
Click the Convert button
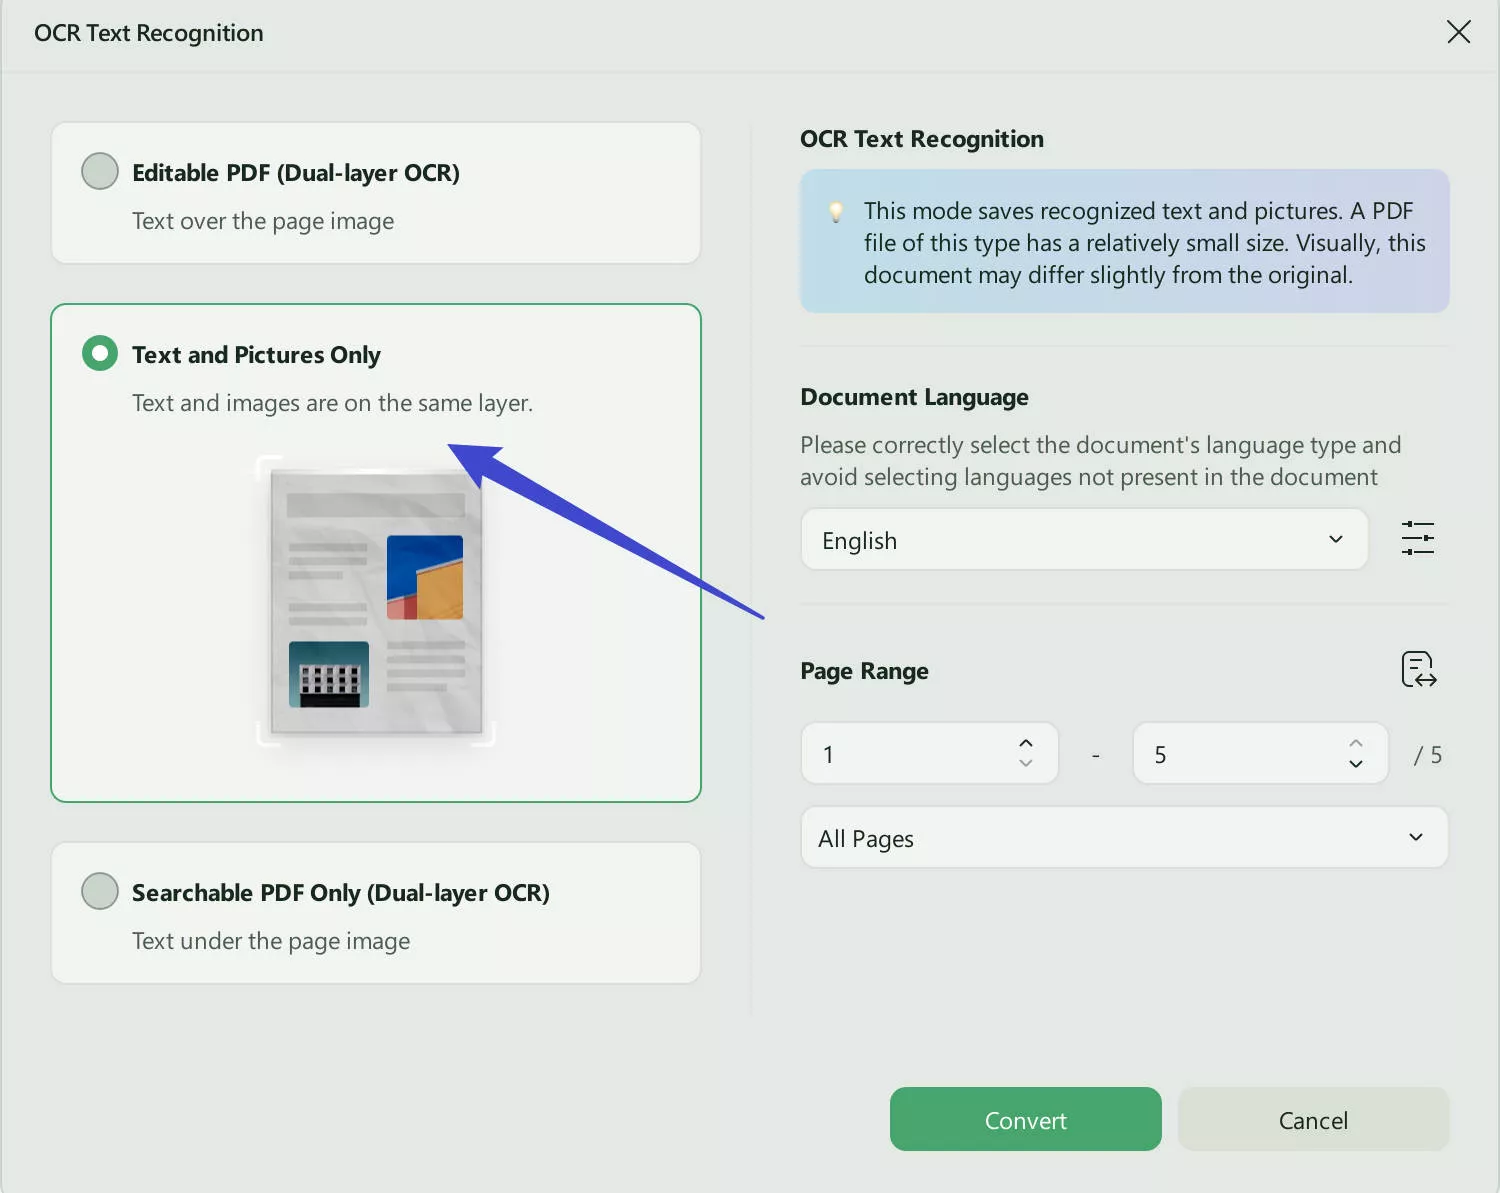[1025, 1119]
